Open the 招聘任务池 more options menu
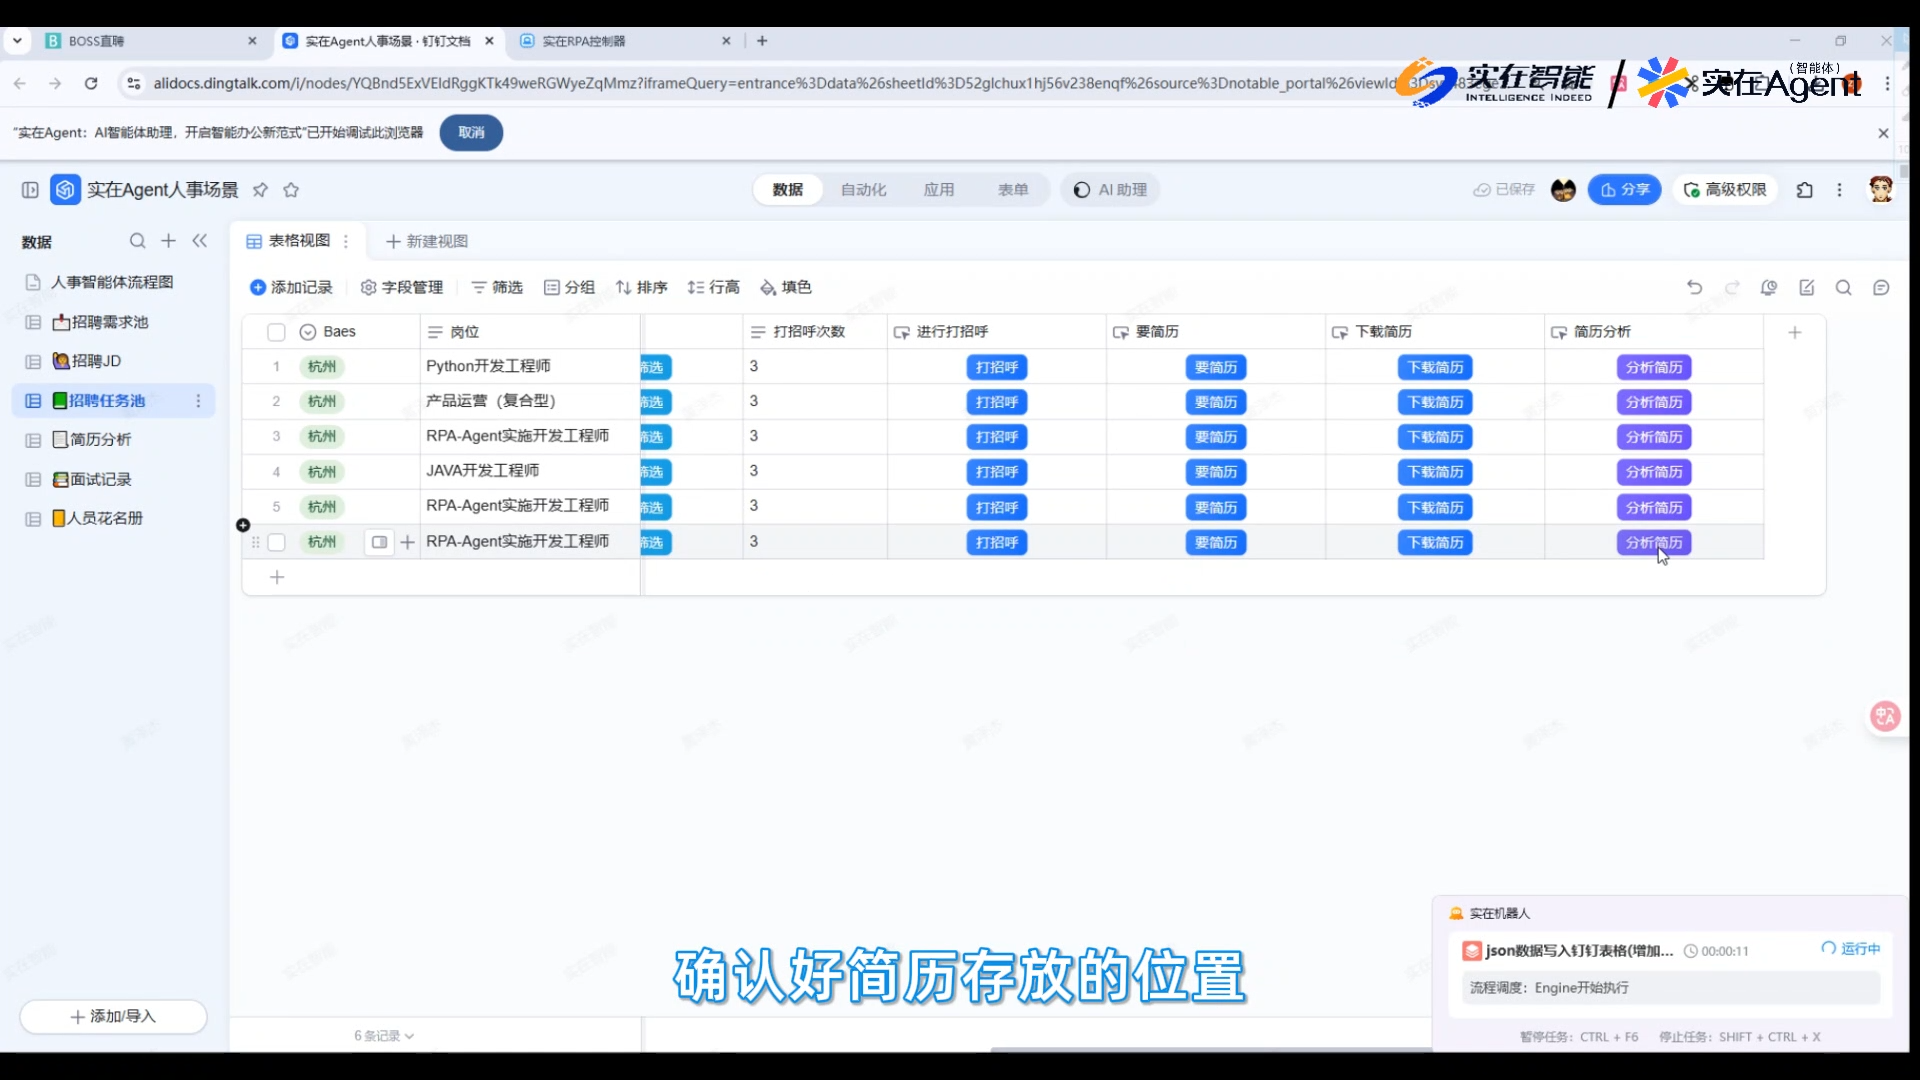This screenshot has height=1080, width=1920. click(x=198, y=401)
